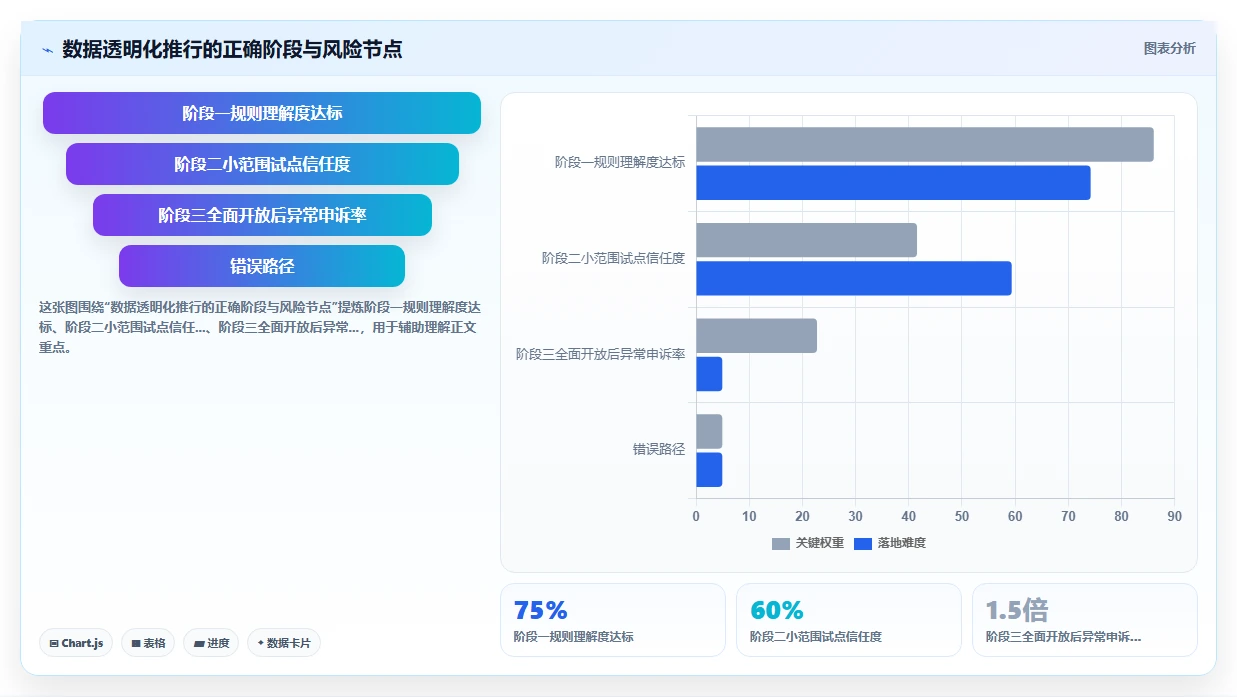Open the 图表分析 label in header
The height and width of the screenshot is (697, 1237).
click(x=1169, y=49)
